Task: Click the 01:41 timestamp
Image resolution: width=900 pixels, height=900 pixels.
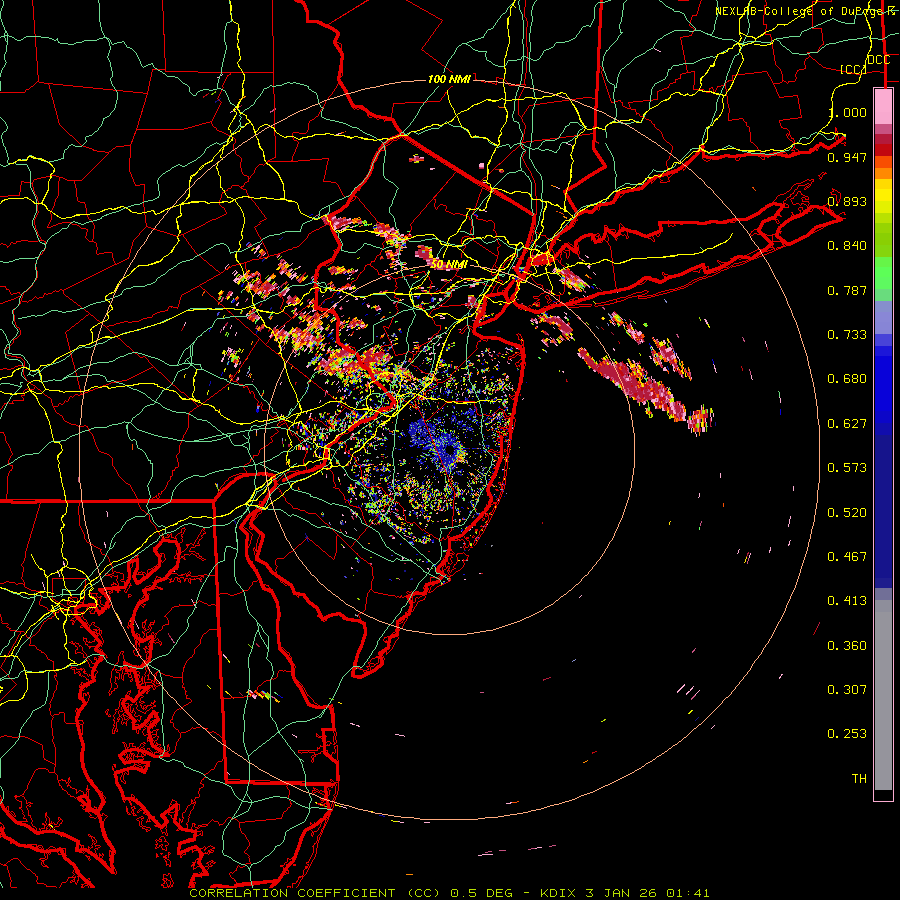Action: (x=688, y=893)
